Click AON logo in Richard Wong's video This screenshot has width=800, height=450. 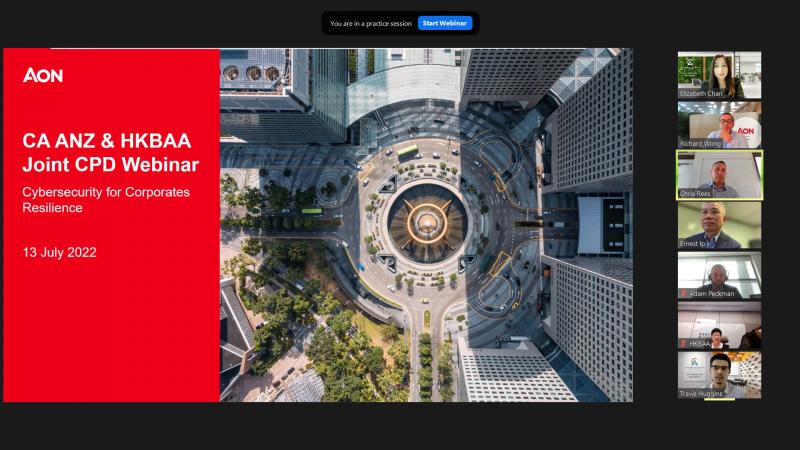pyautogui.click(x=745, y=131)
